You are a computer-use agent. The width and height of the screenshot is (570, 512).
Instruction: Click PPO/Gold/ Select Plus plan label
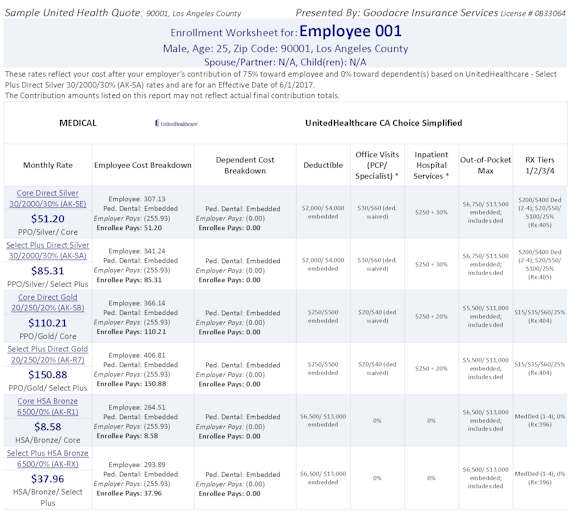(48, 388)
